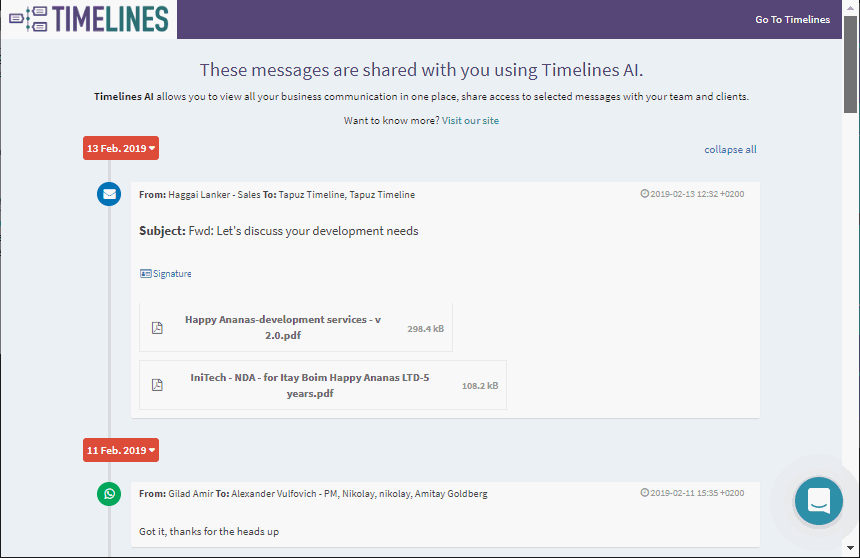This screenshot has height=558, width=860.
Task: Click the Timelines logo
Action: click(89, 19)
